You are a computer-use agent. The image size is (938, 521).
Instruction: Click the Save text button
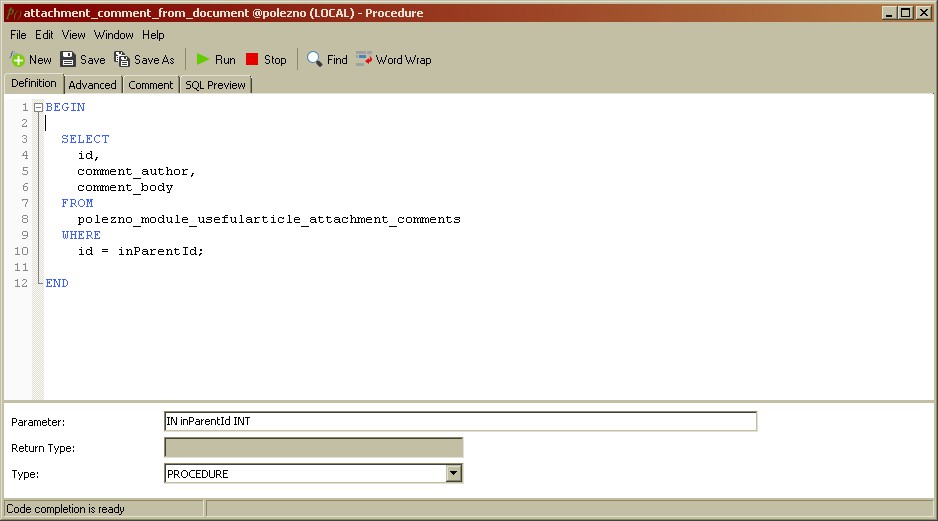pyautogui.click(x=93, y=60)
